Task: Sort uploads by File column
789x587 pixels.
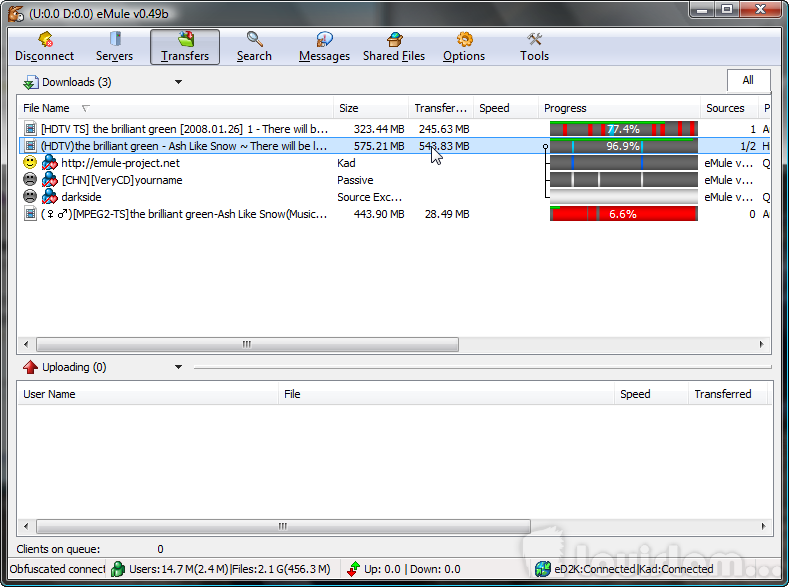Action: pos(446,394)
